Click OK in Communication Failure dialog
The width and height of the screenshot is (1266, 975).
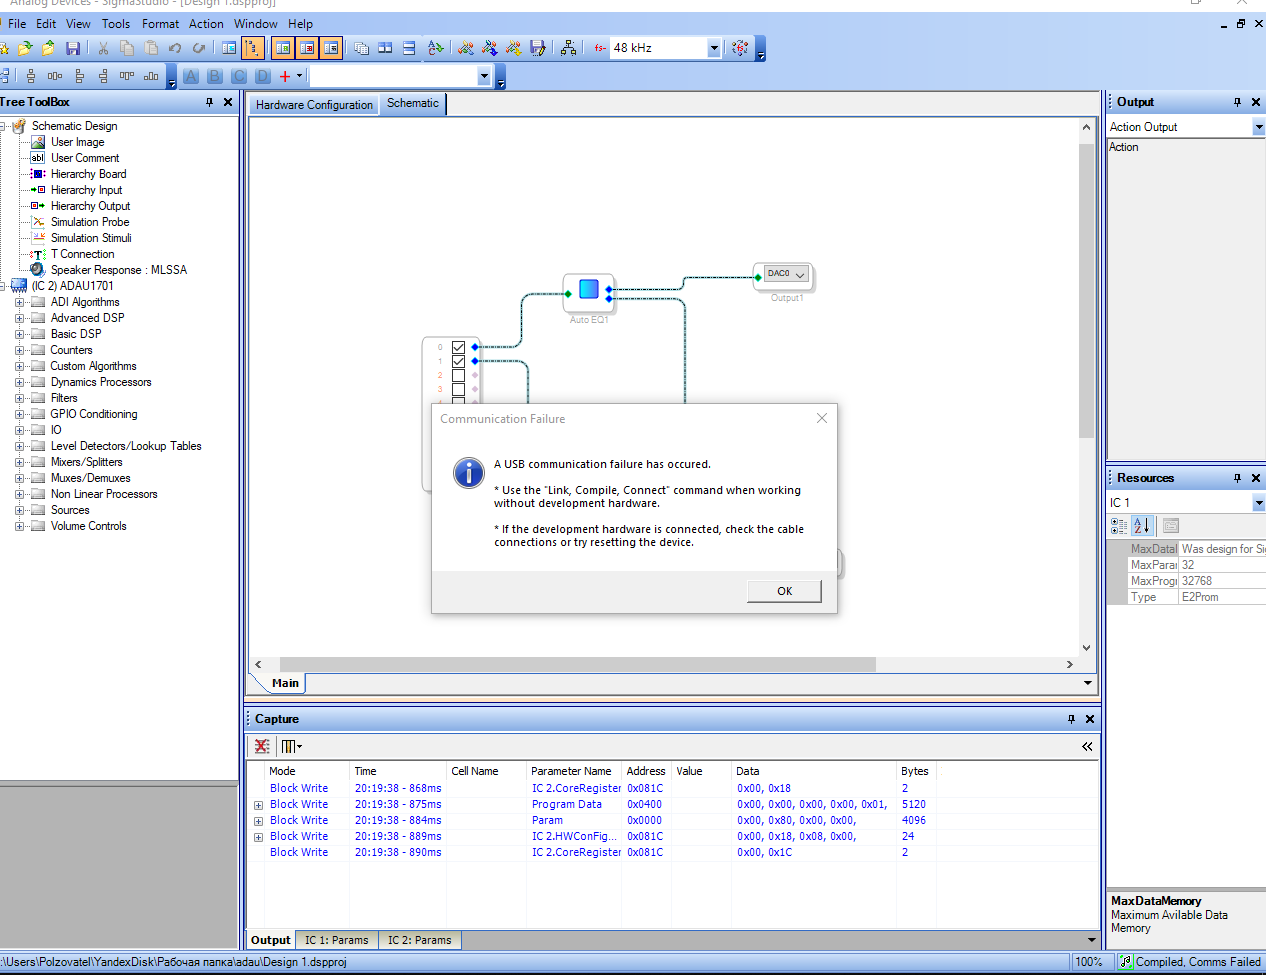coord(785,591)
